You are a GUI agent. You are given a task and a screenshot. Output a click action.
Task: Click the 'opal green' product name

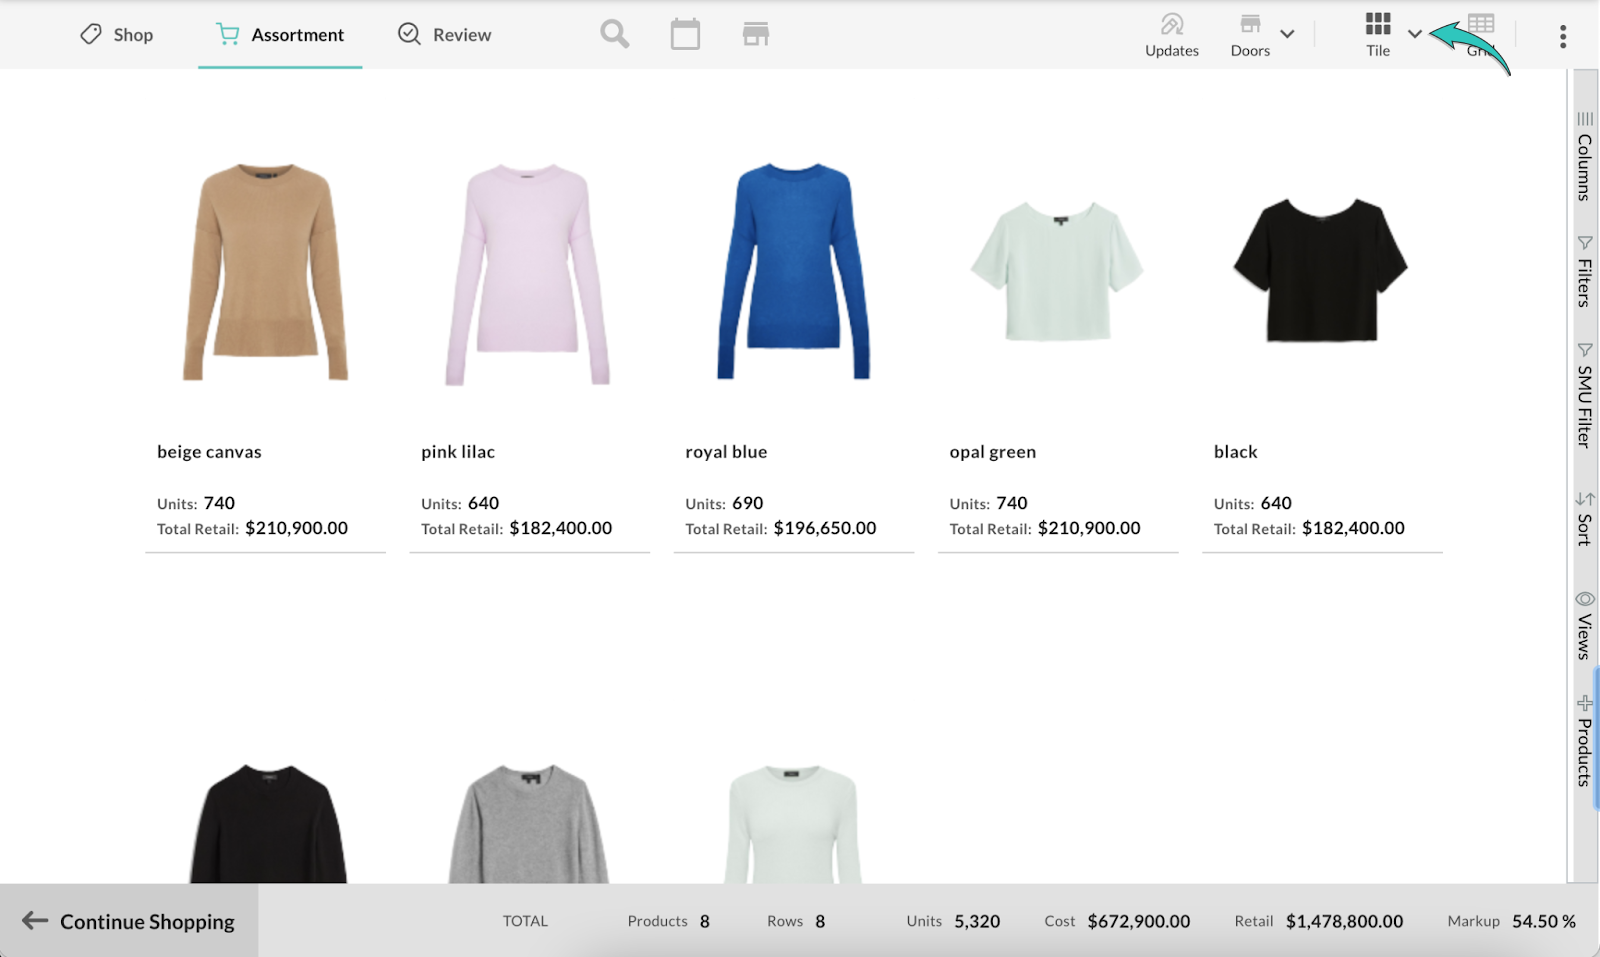[993, 452]
